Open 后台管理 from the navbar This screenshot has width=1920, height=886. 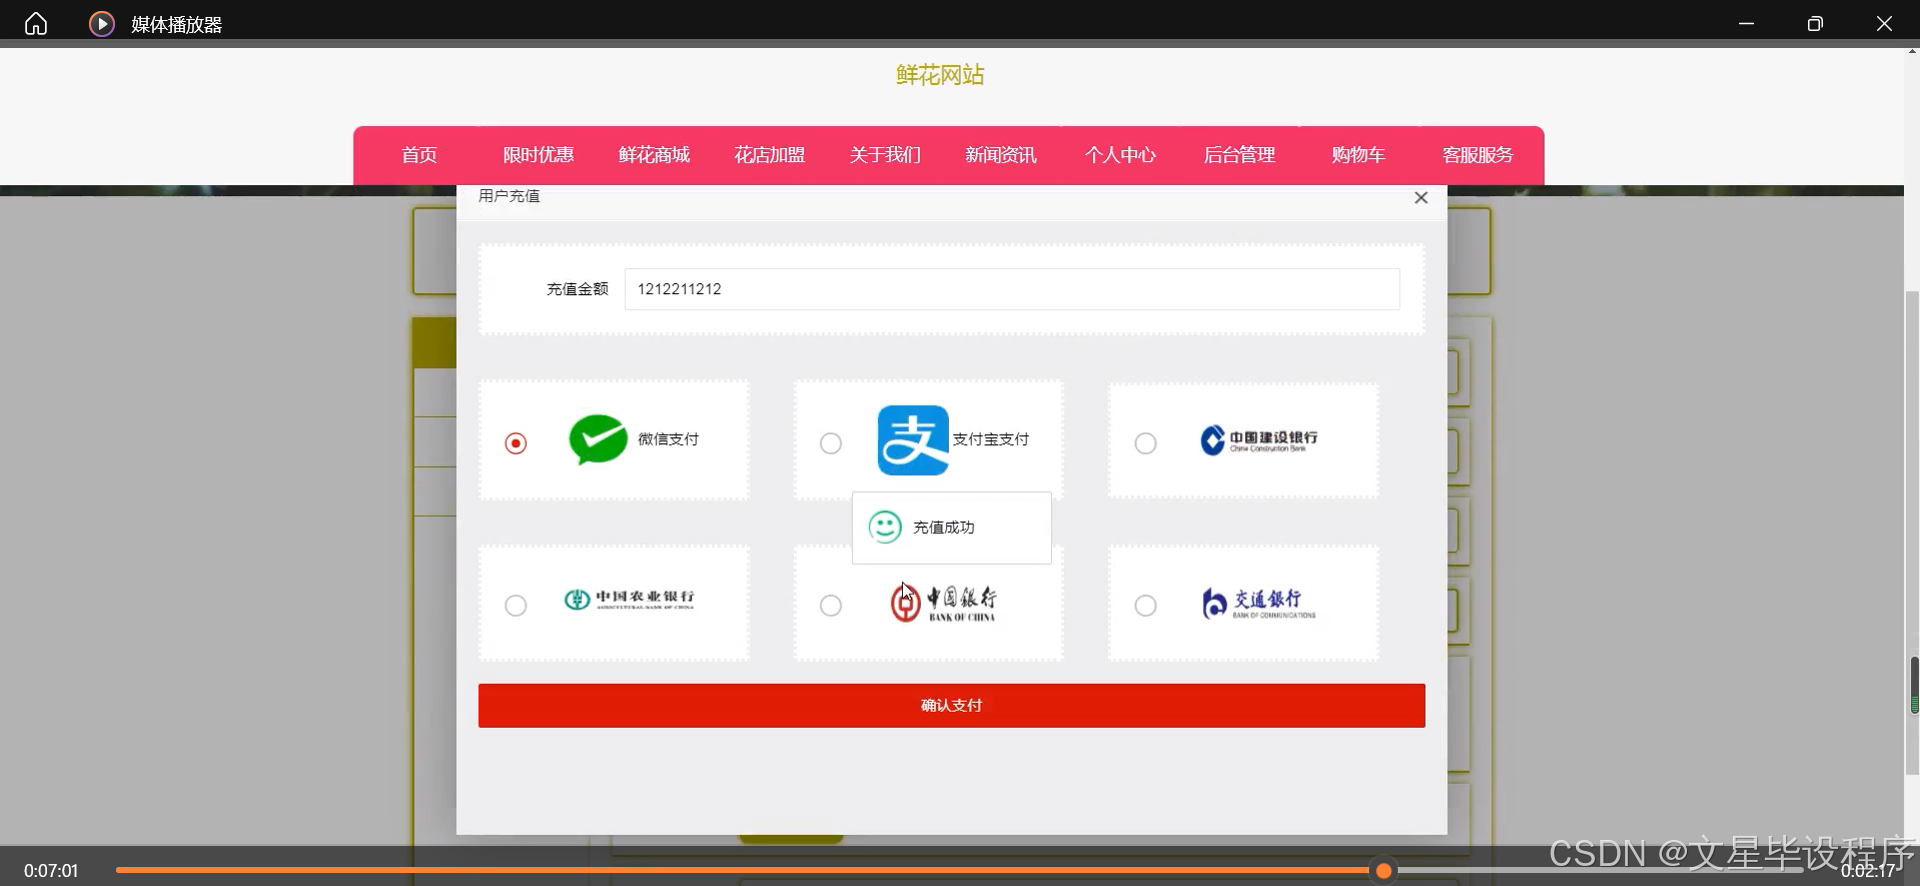tap(1239, 155)
